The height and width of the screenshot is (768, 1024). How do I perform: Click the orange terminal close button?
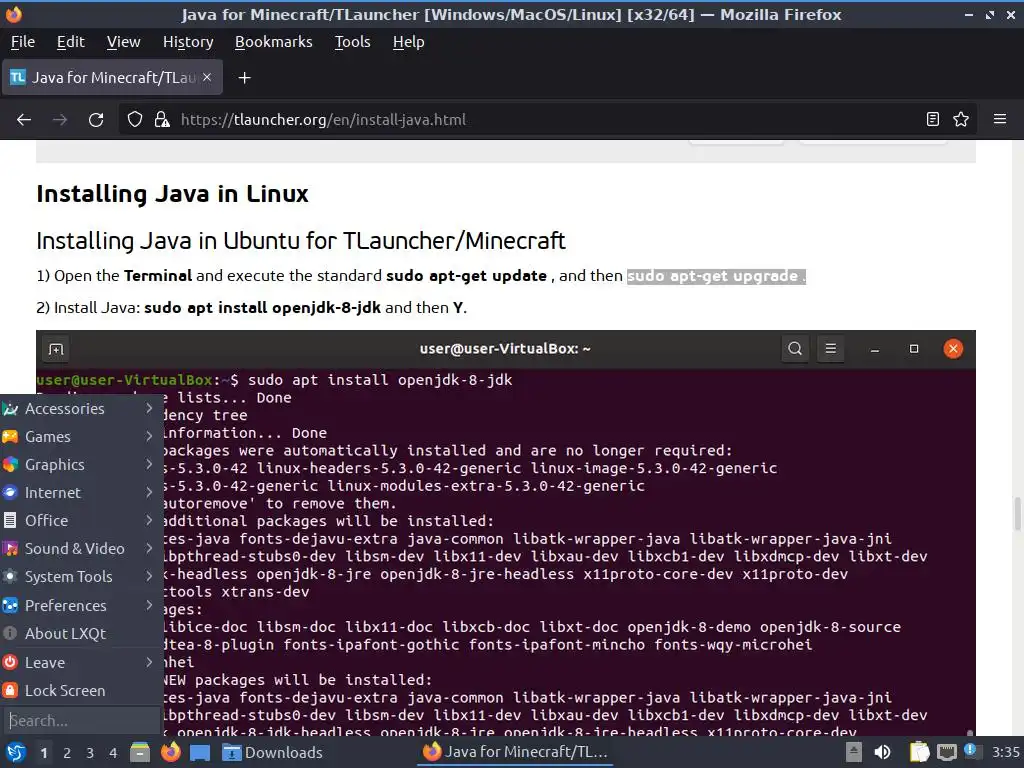(953, 349)
